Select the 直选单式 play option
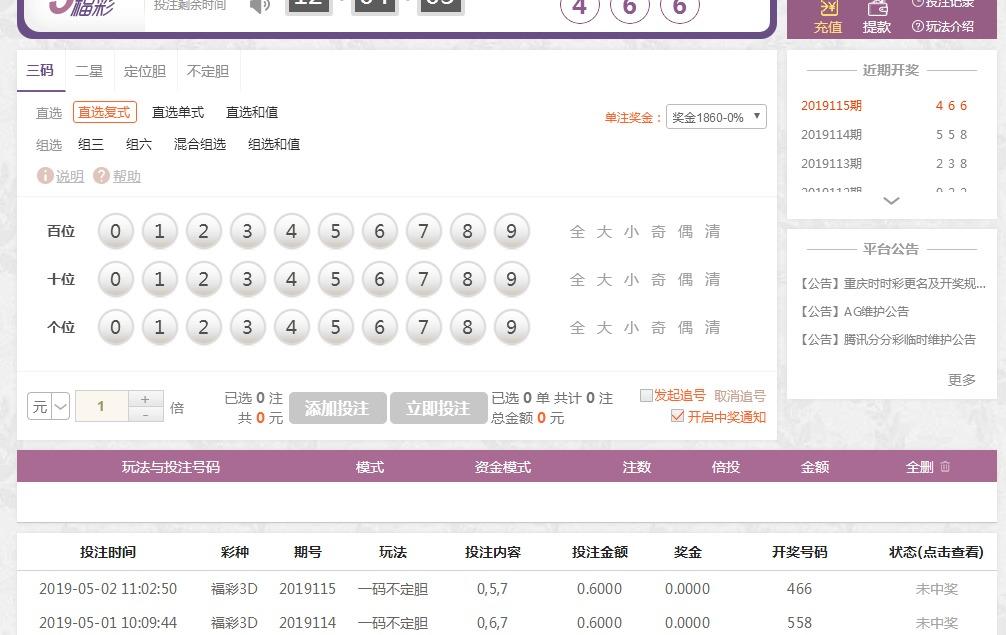The width and height of the screenshot is (1006, 635). pyautogui.click(x=178, y=113)
